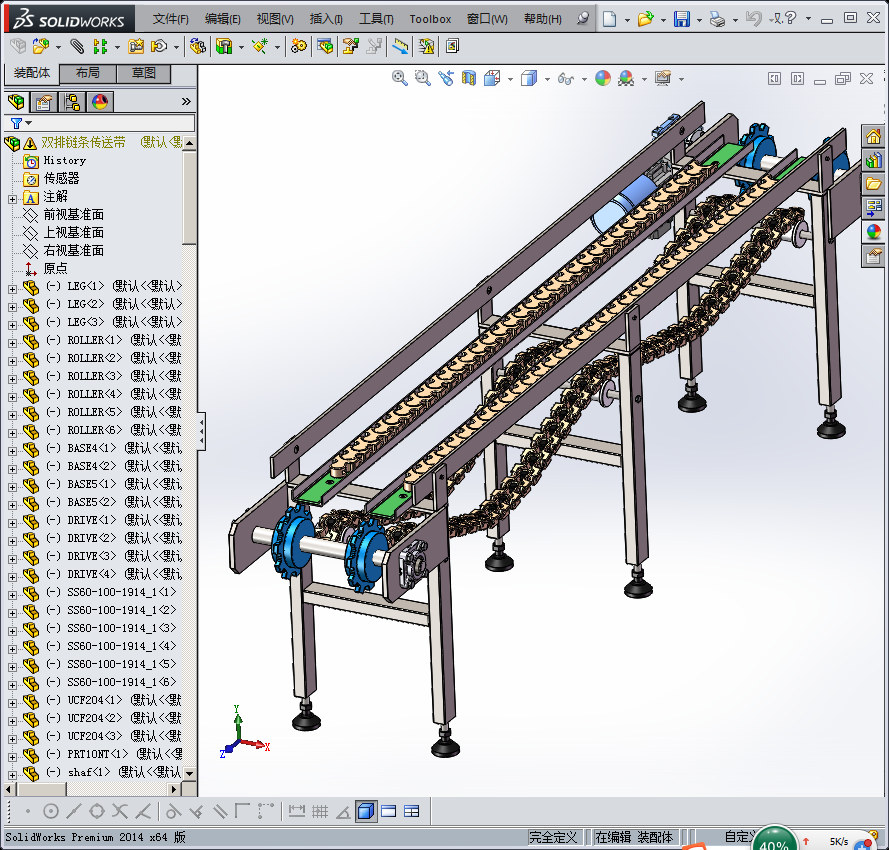Click the Hide/Show Items glasses icon

(566, 78)
